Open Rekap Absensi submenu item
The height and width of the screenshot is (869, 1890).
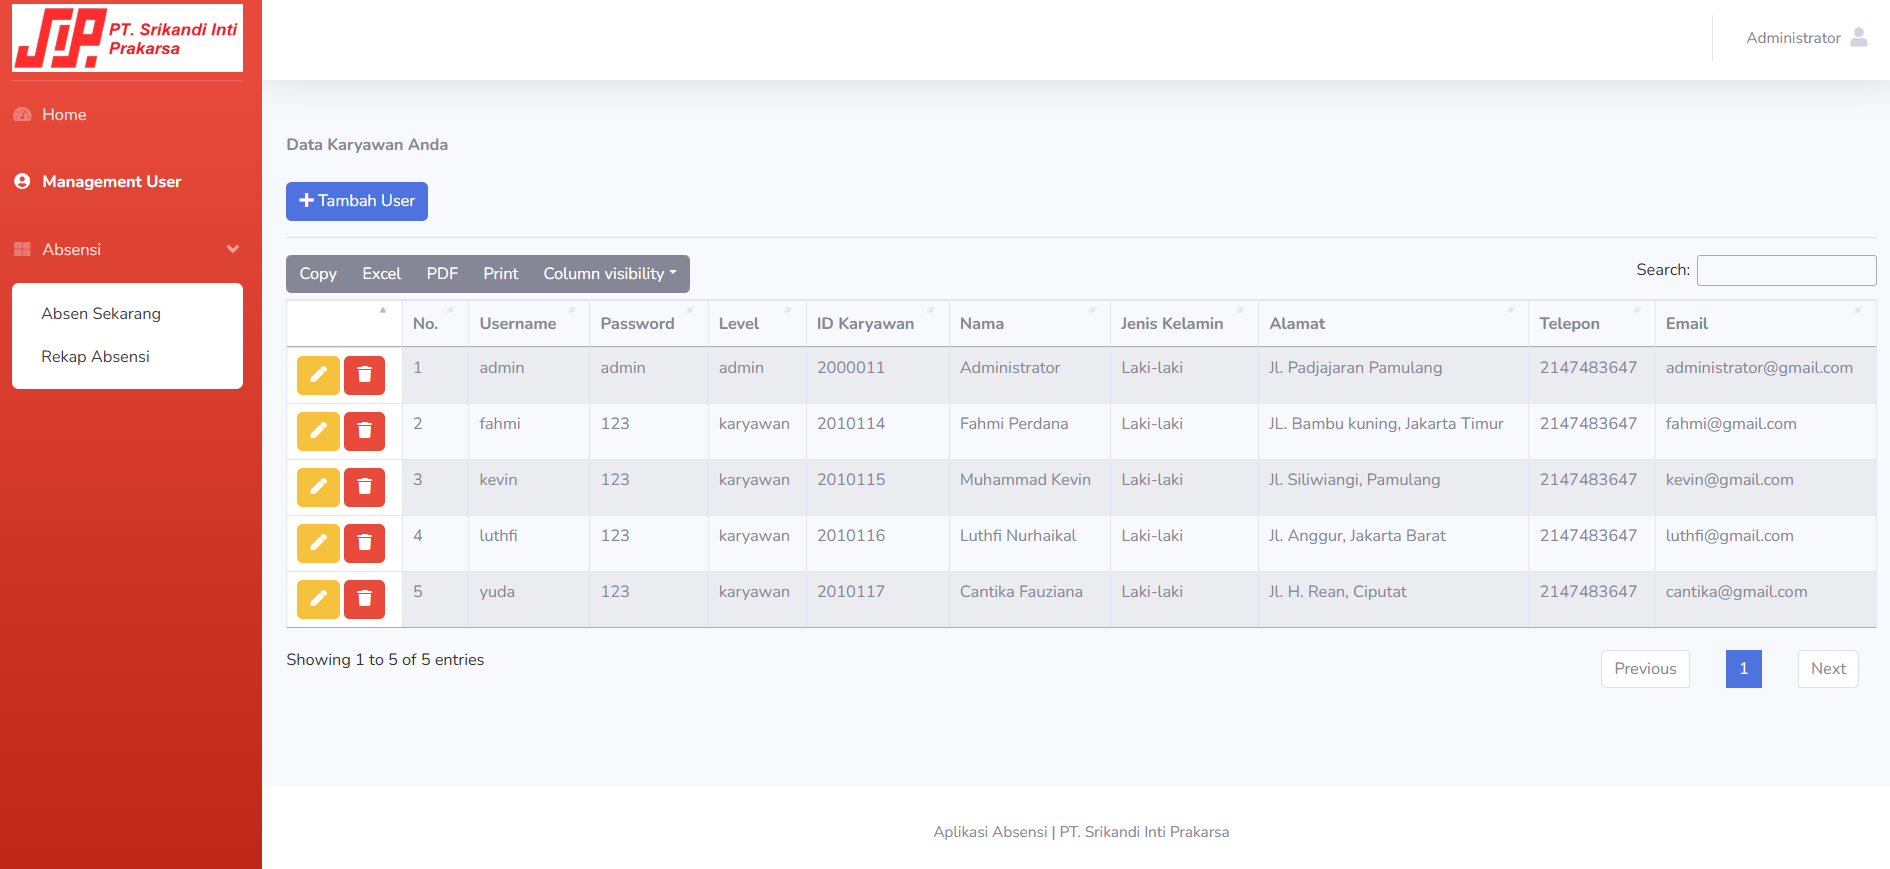(x=95, y=357)
